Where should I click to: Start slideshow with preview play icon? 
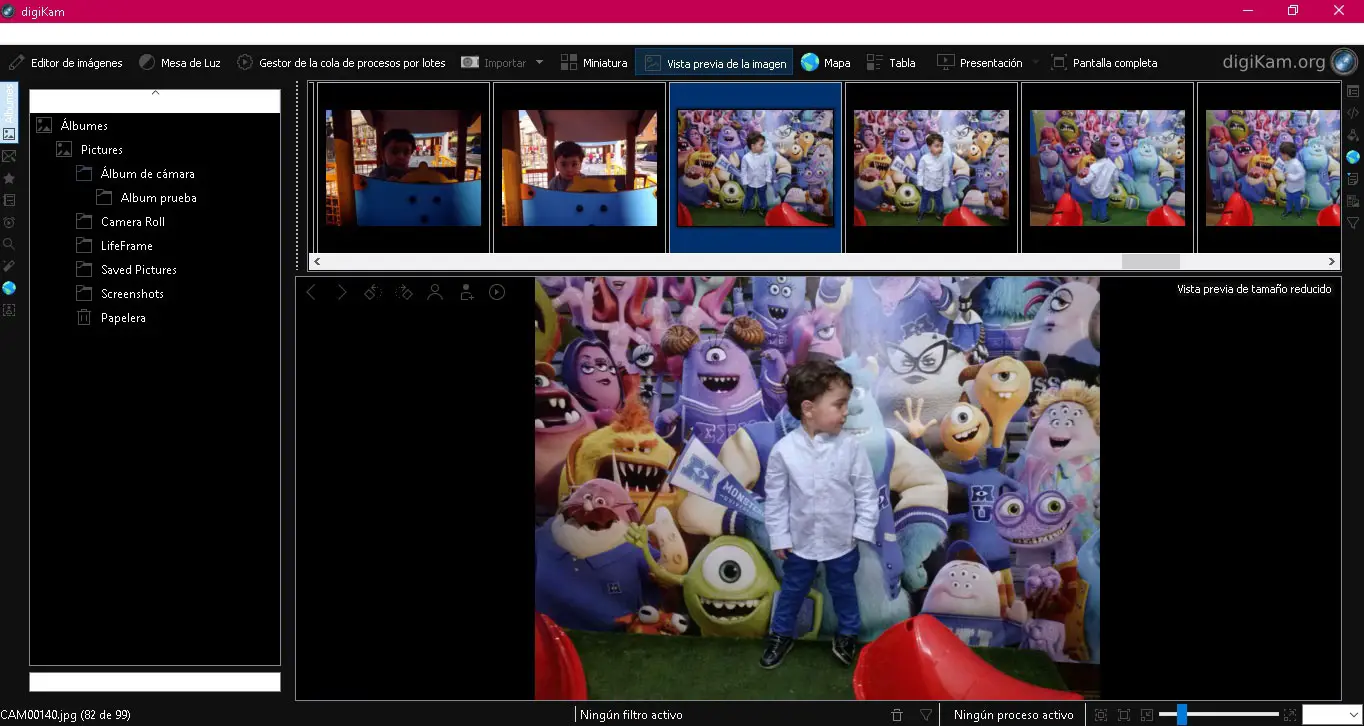pyautogui.click(x=497, y=292)
